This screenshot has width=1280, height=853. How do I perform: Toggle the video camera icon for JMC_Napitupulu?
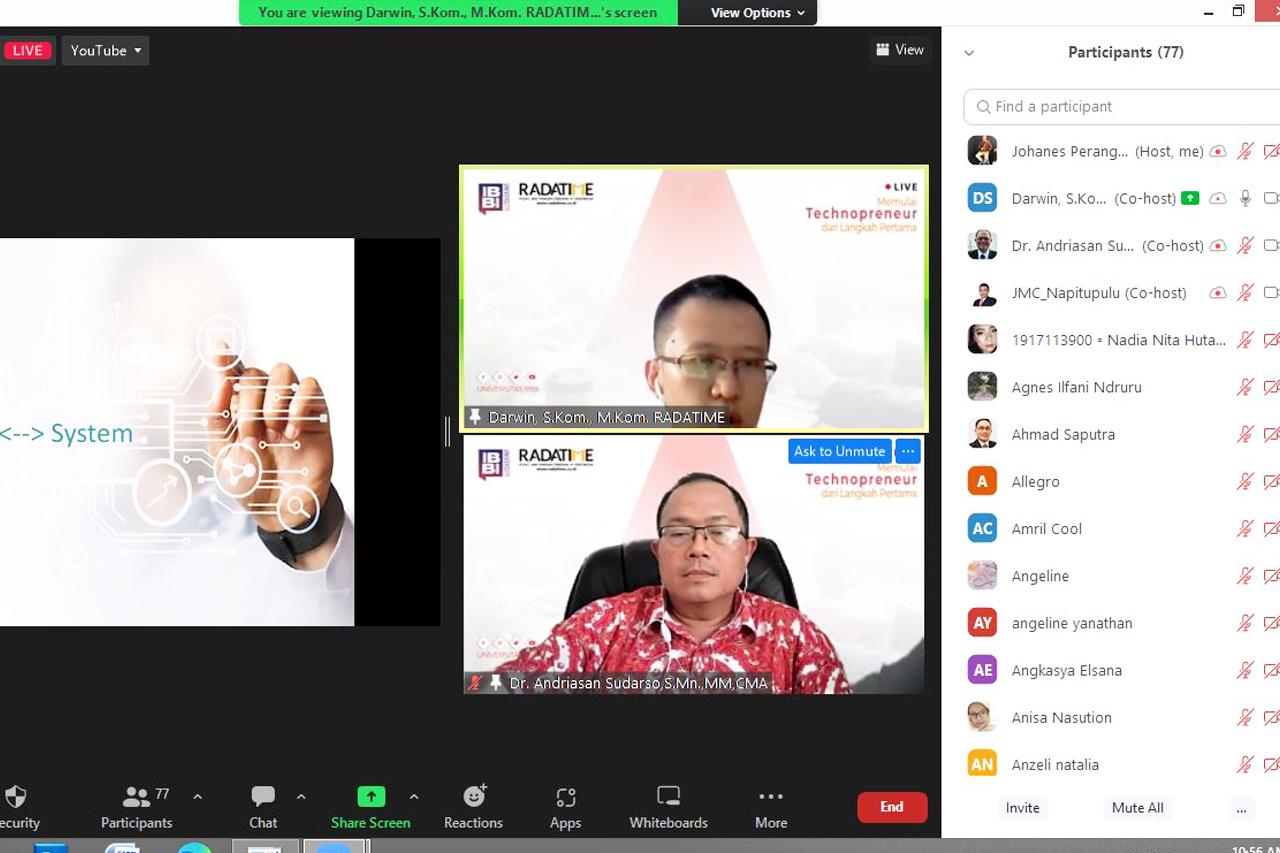[1272, 293]
